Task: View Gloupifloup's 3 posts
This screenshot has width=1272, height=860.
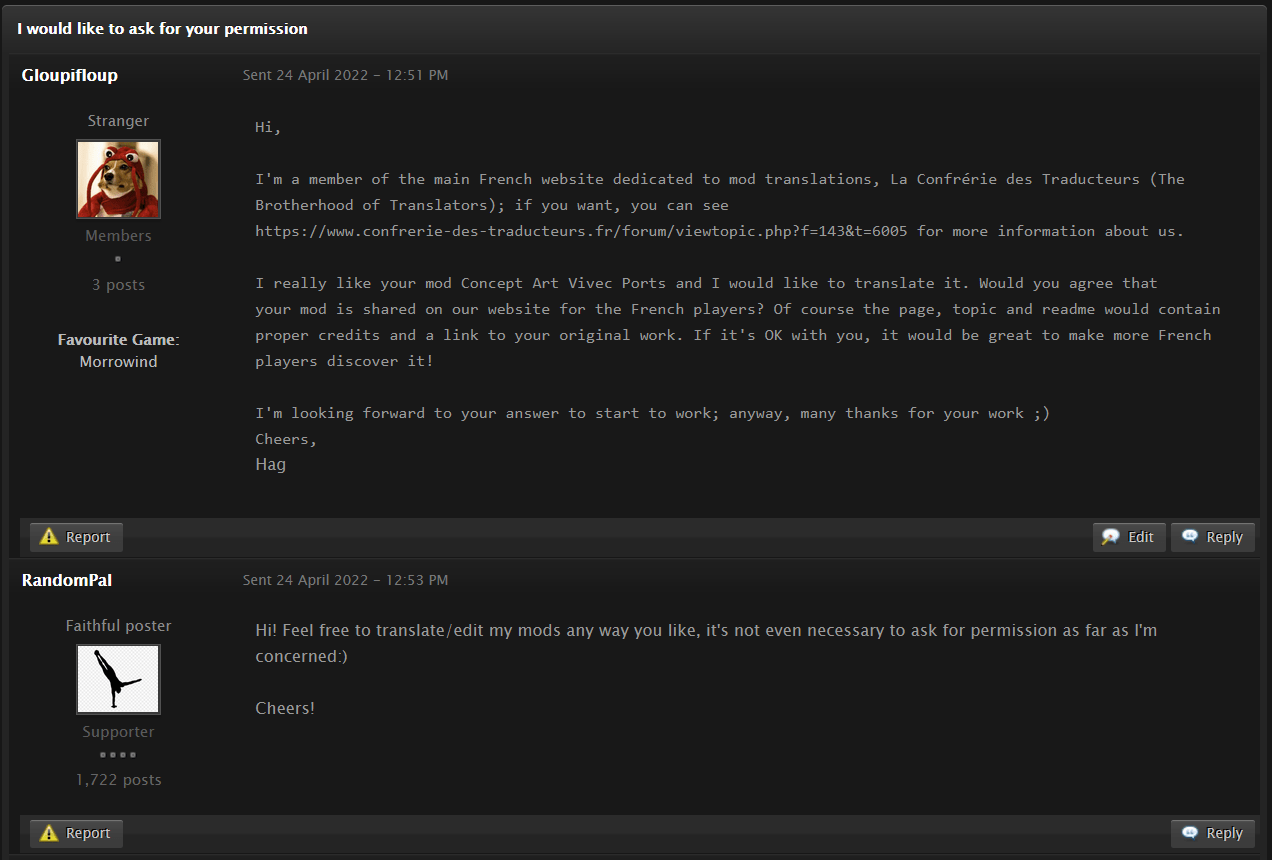Action: pos(118,285)
